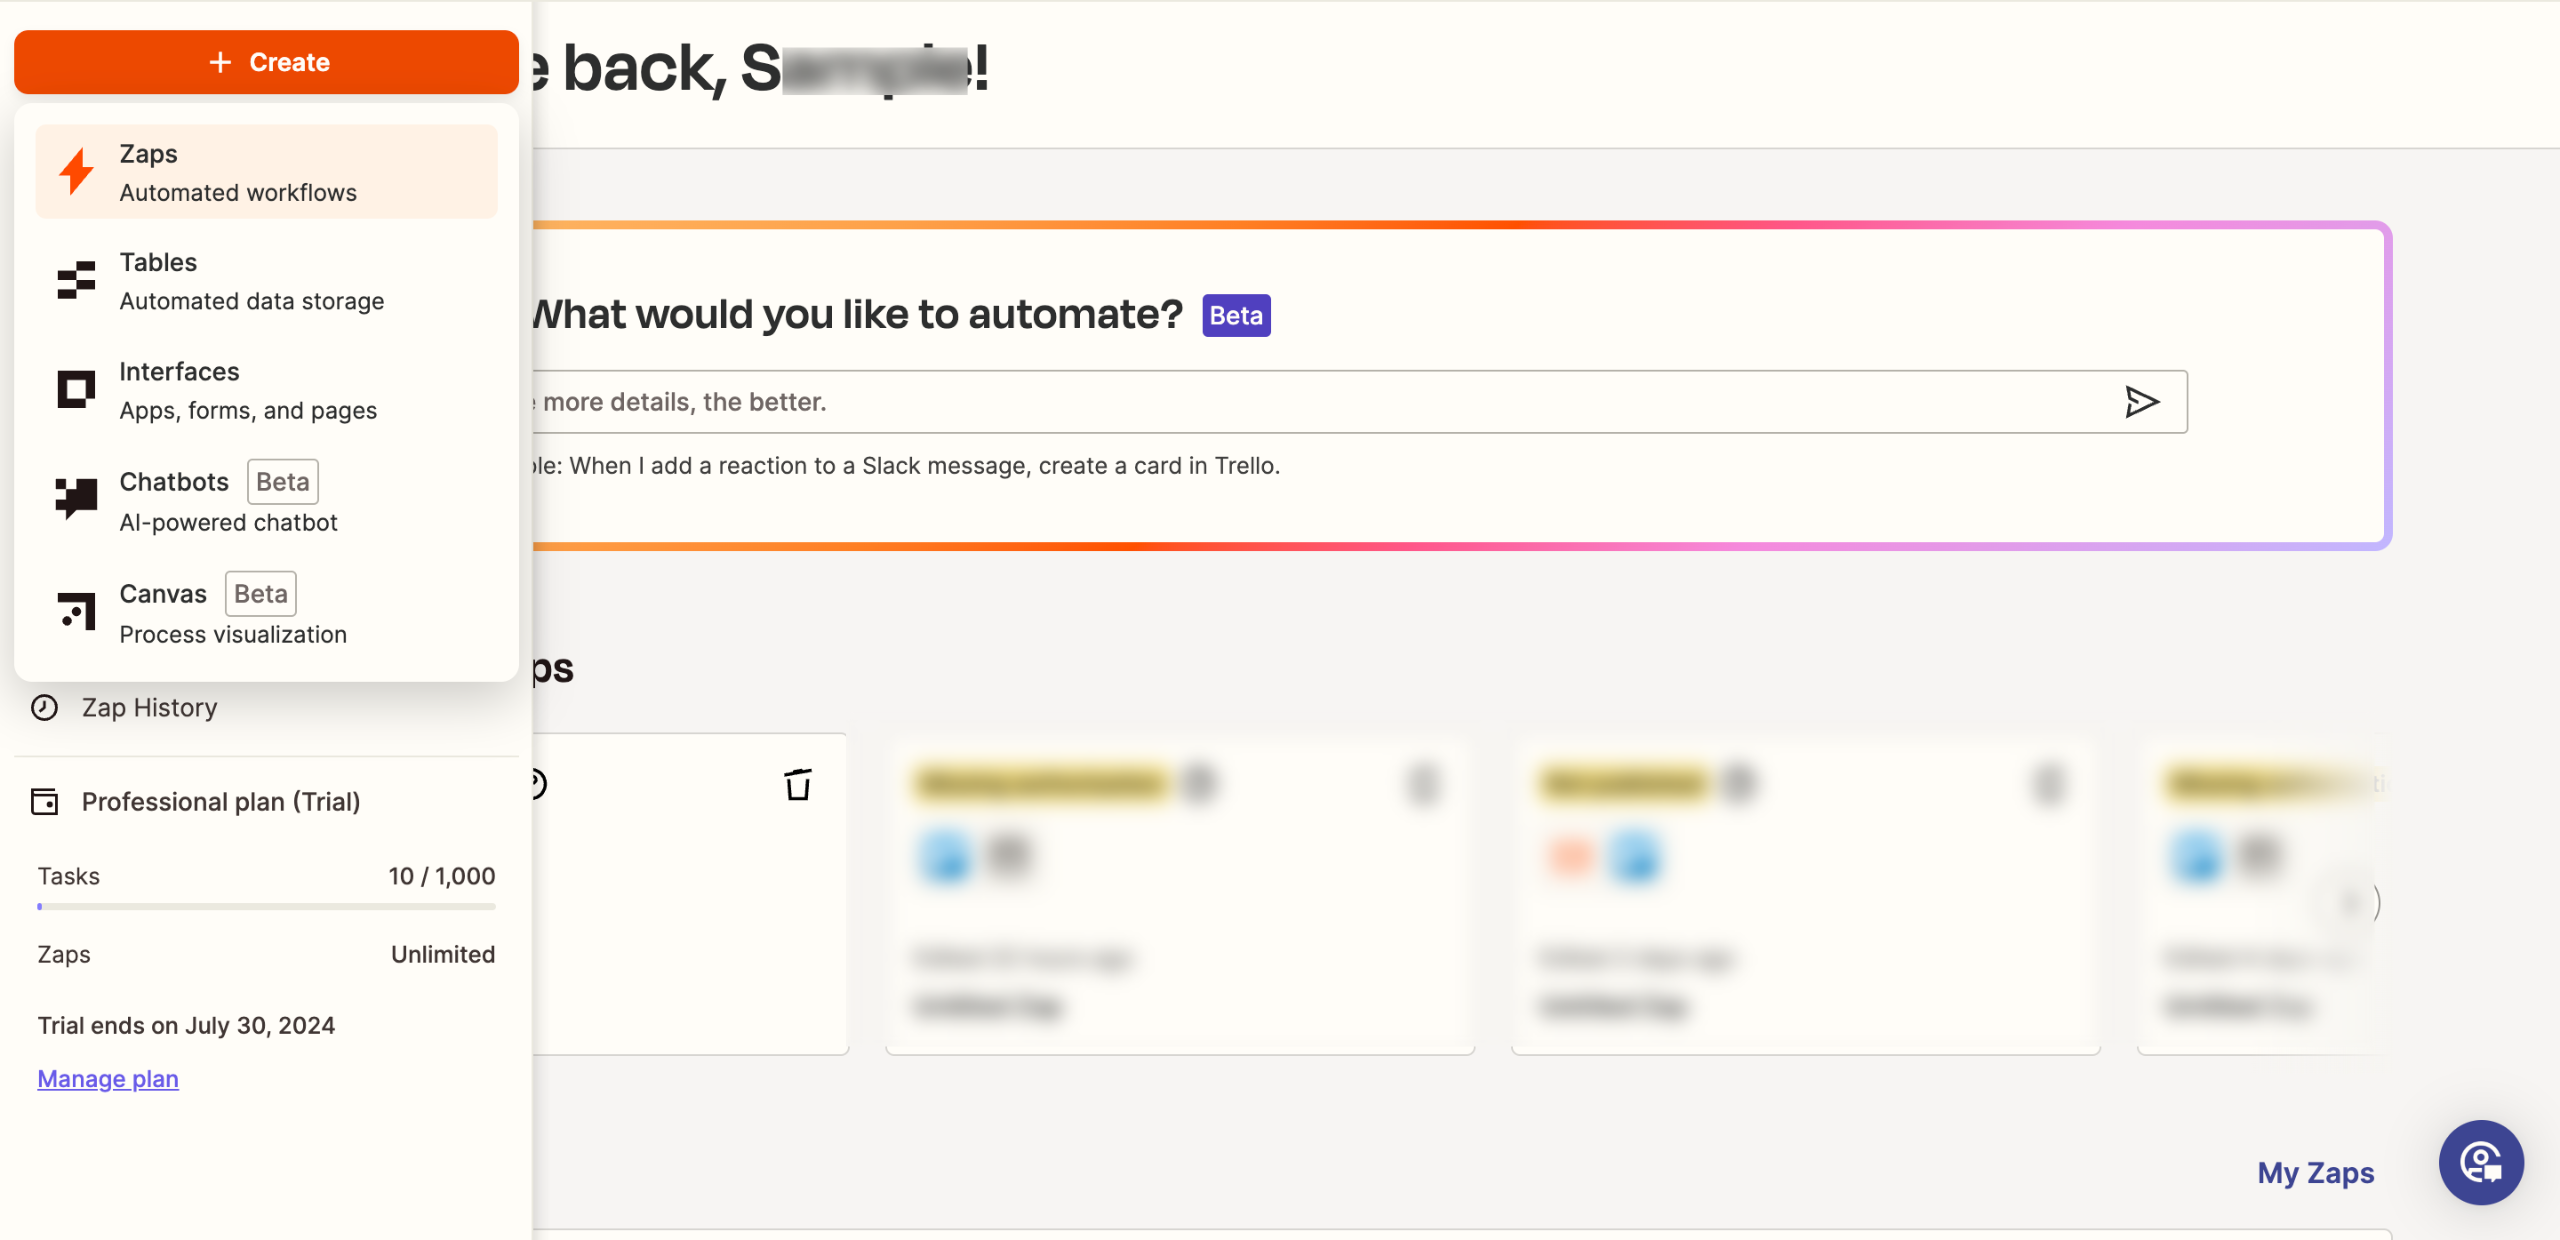
Task: Click the Zap History clock icon
Action: pos(44,708)
